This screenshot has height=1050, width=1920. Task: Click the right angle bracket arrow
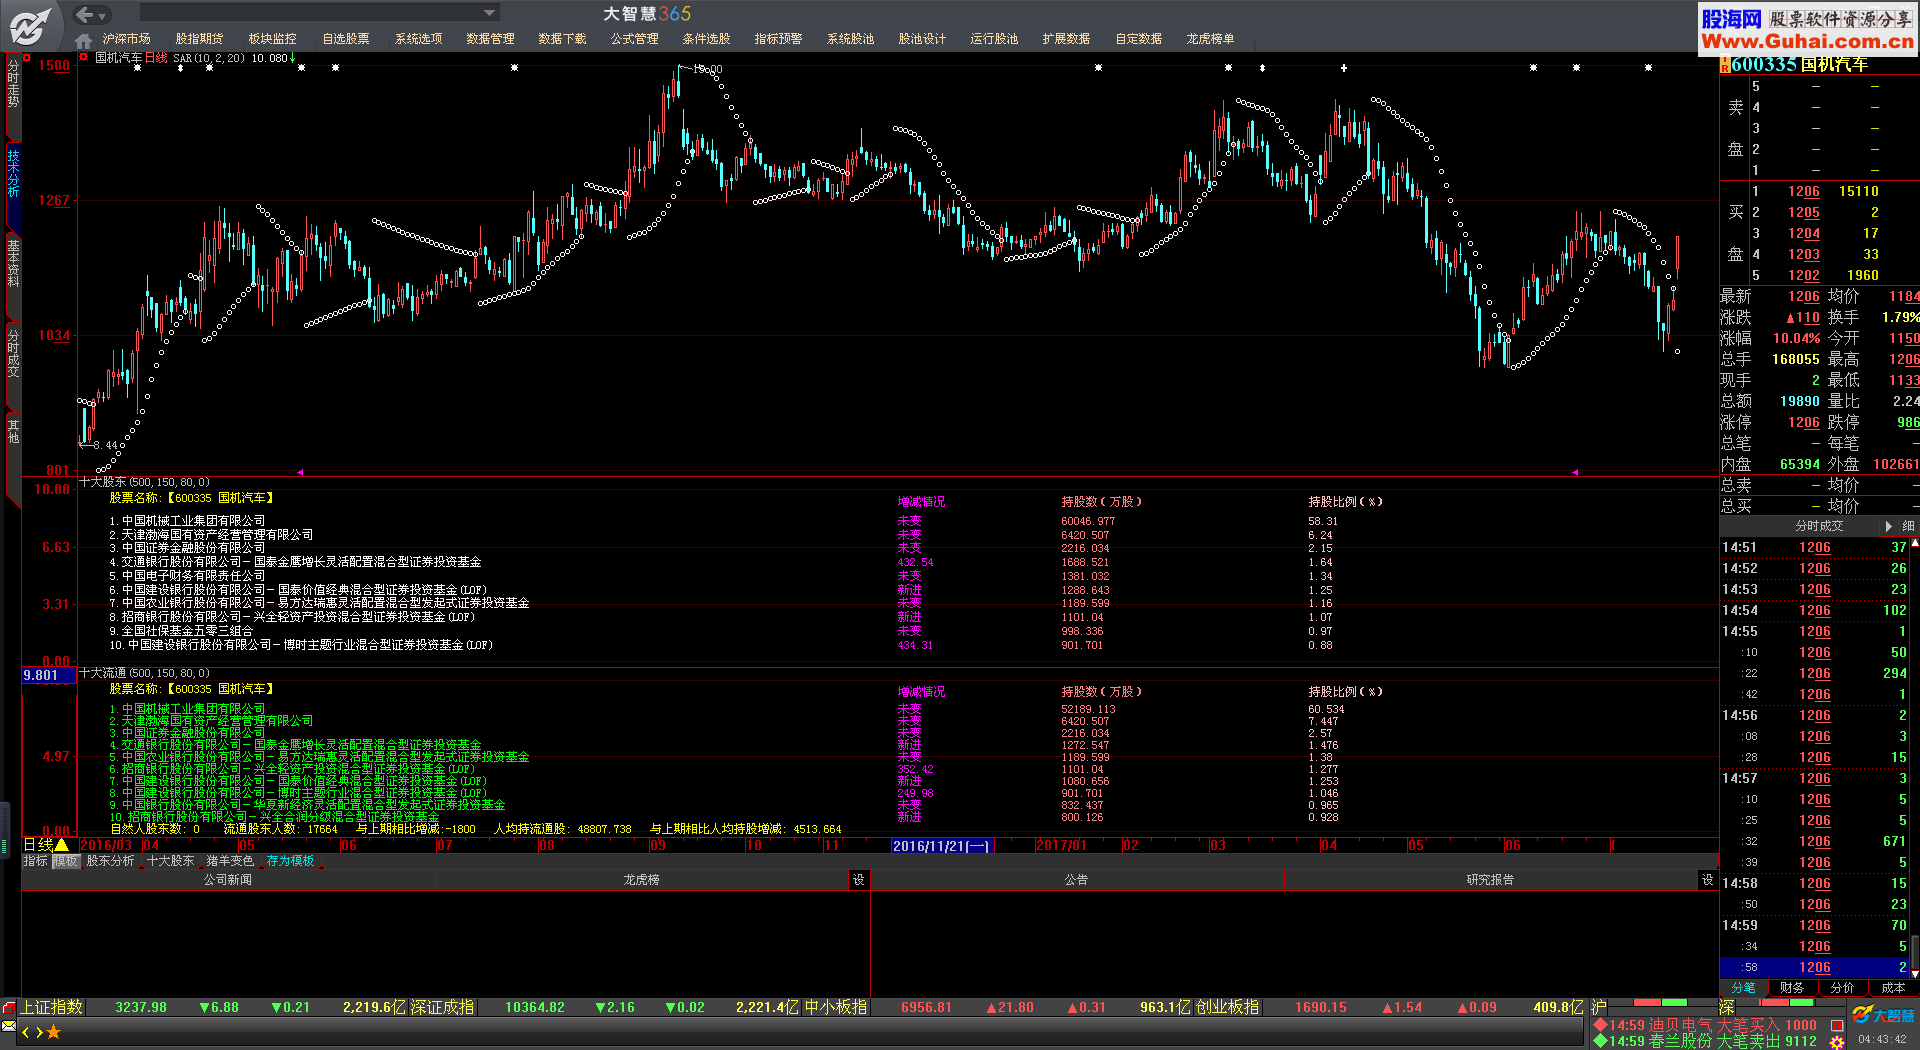(39, 1032)
